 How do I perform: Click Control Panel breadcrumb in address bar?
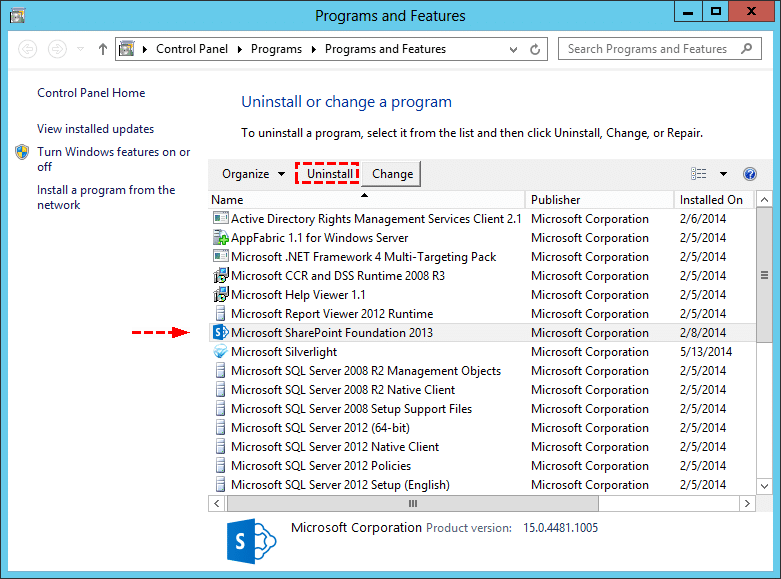192,49
